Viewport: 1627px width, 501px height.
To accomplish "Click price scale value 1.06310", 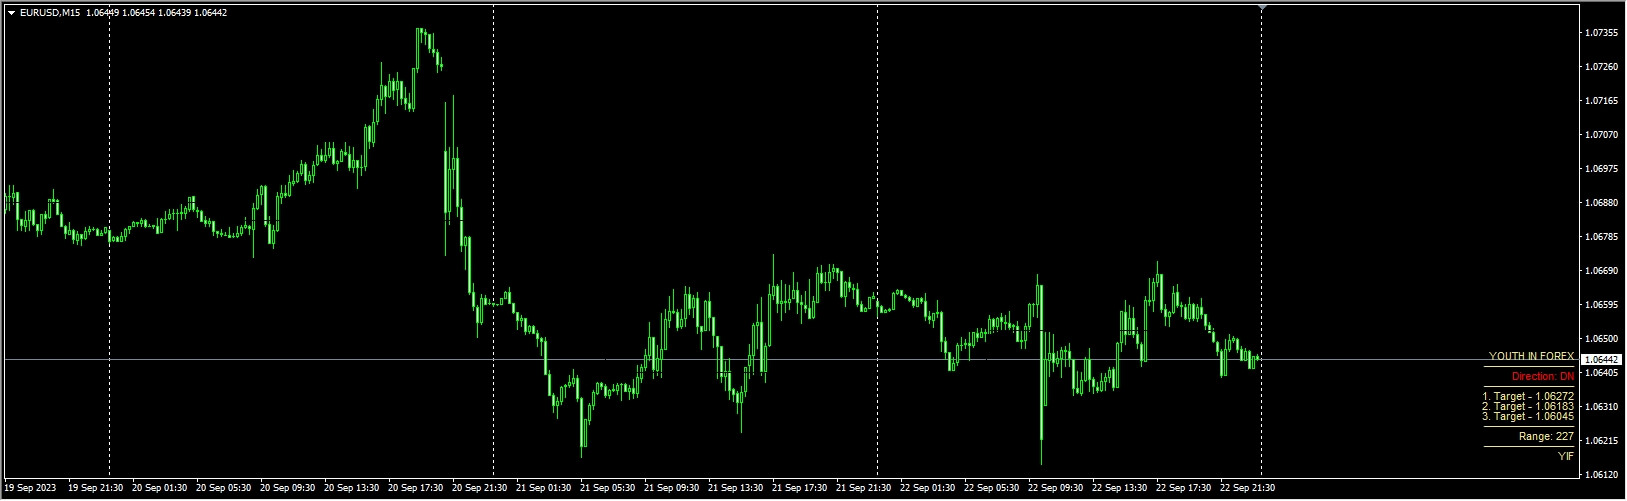I will click(x=1602, y=407).
